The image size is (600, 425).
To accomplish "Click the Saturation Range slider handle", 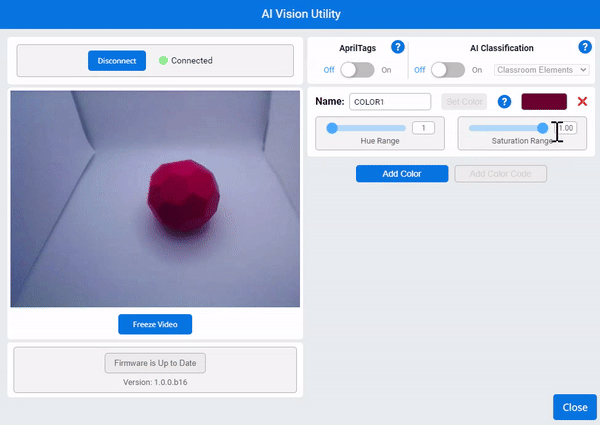I will coord(543,128).
